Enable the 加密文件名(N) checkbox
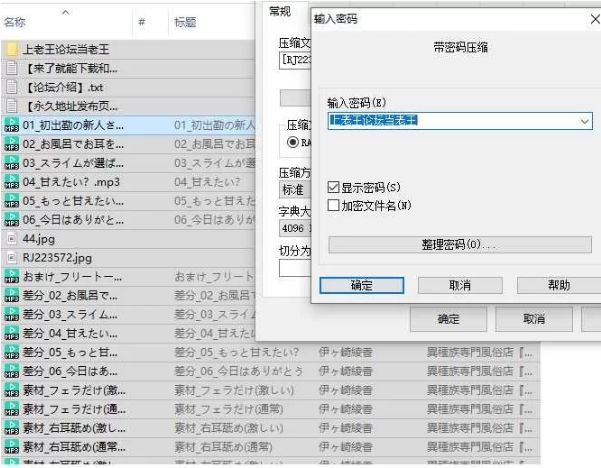Viewport: 601px width, 468px height. (x=333, y=205)
